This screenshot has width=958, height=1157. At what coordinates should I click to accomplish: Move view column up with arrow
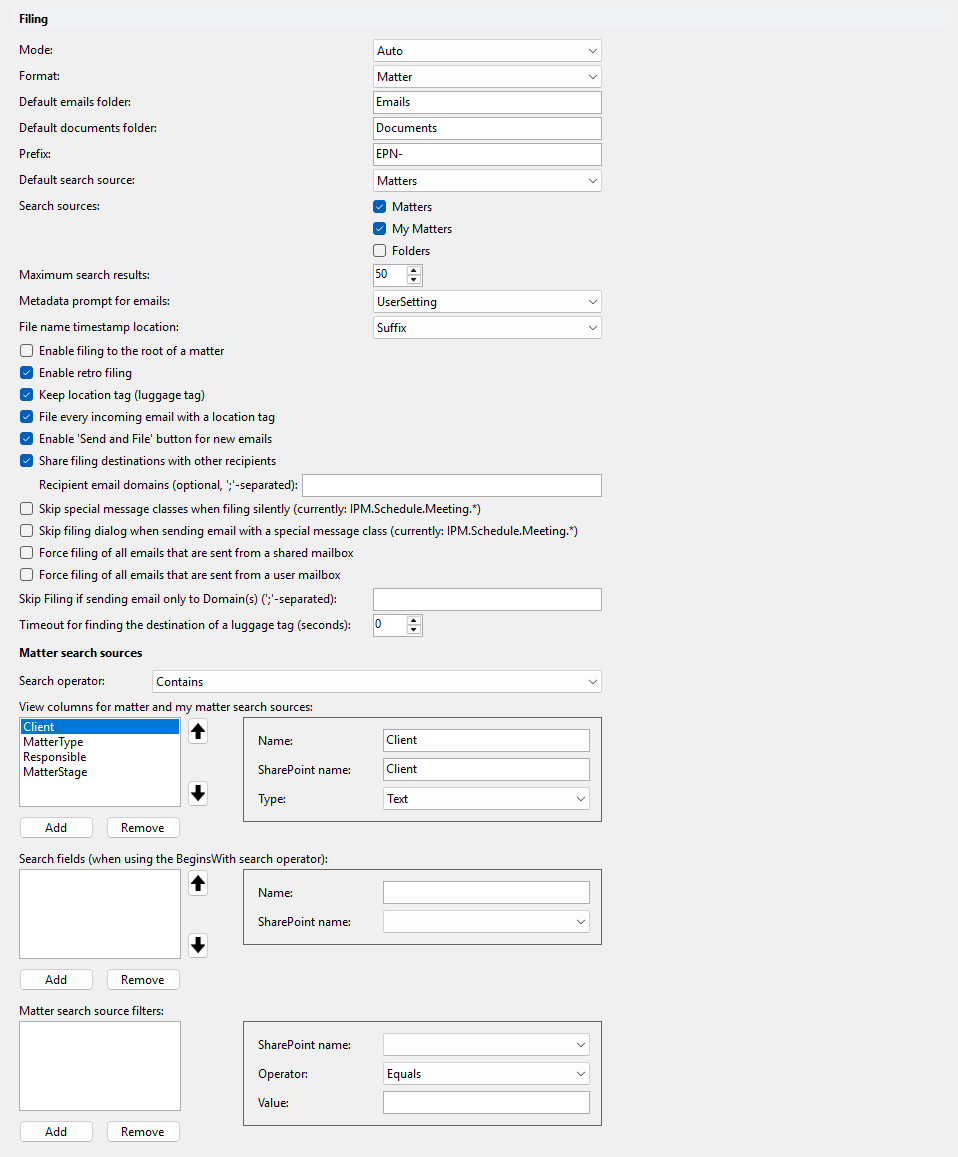198,731
